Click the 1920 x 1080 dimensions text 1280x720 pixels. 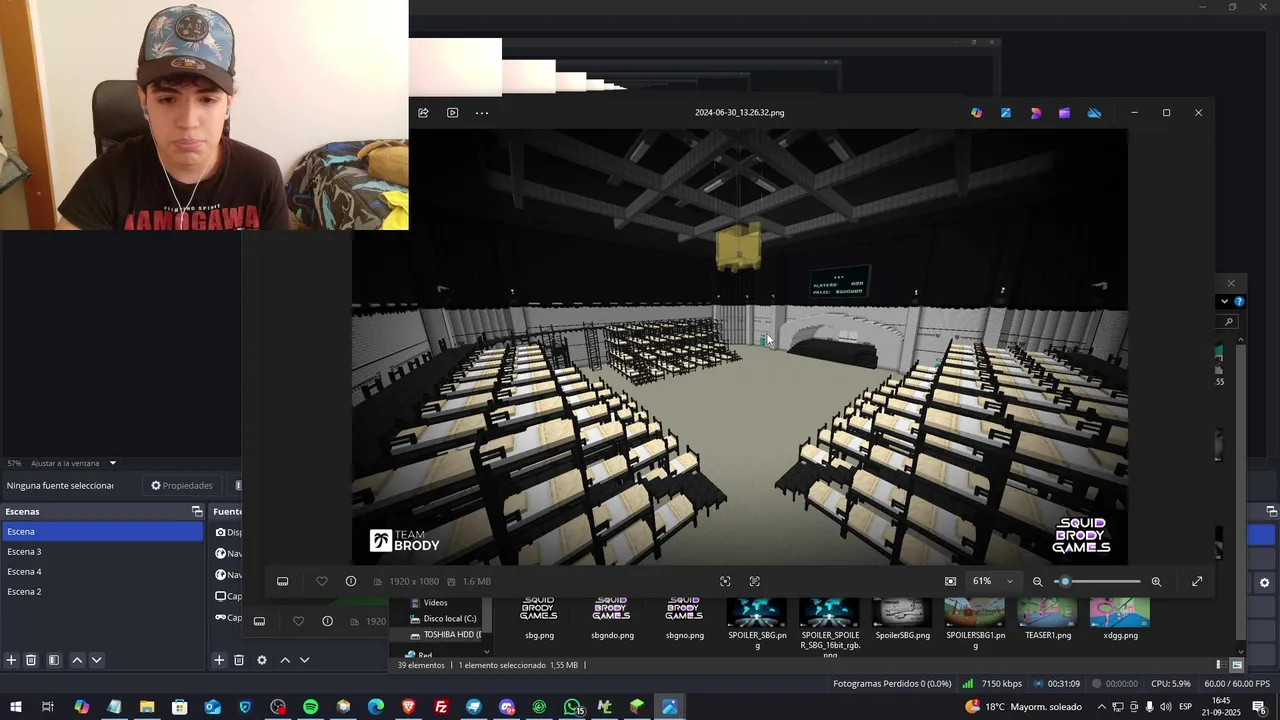pyautogui.click(x=414, y=581)
